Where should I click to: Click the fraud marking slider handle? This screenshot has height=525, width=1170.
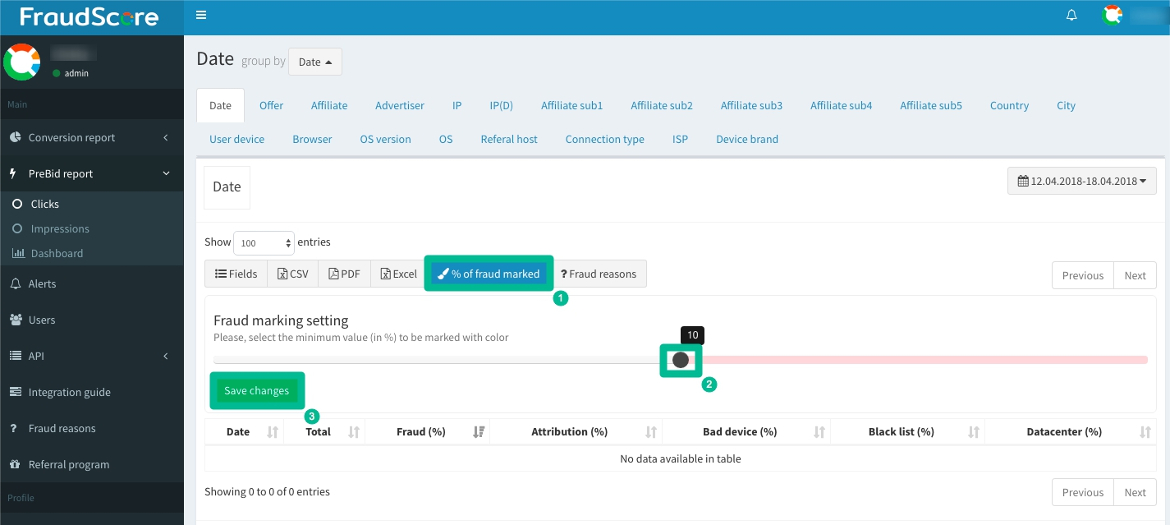pyautogui.click(x=680, y=360)
